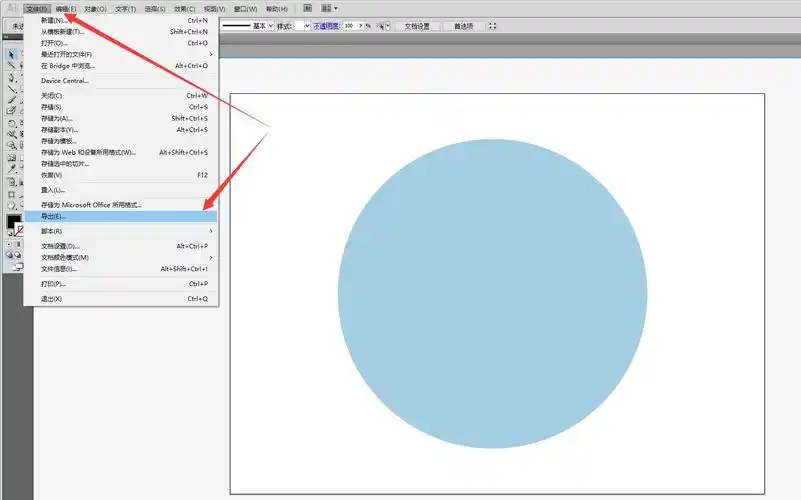The image size is (801, 500).
Task: Click the Stroke none swatch
Action: 19,231
